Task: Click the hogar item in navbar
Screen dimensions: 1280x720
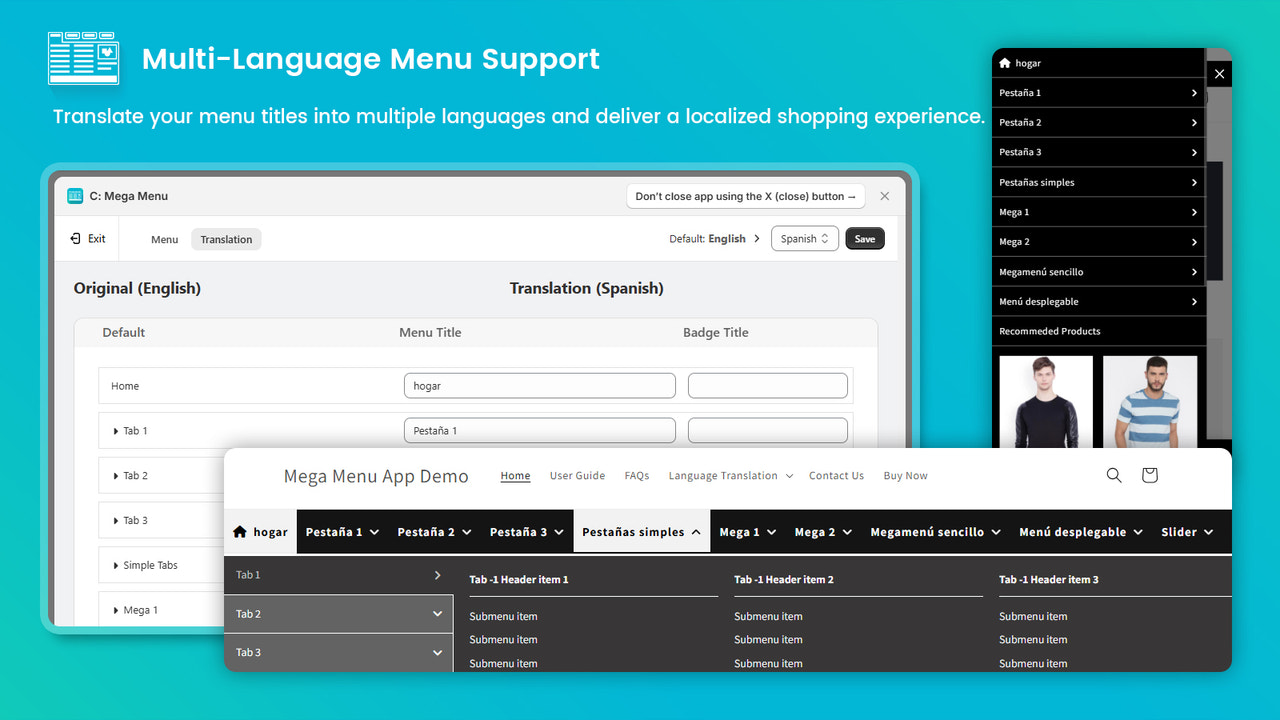Action: (x=260, y=532)
